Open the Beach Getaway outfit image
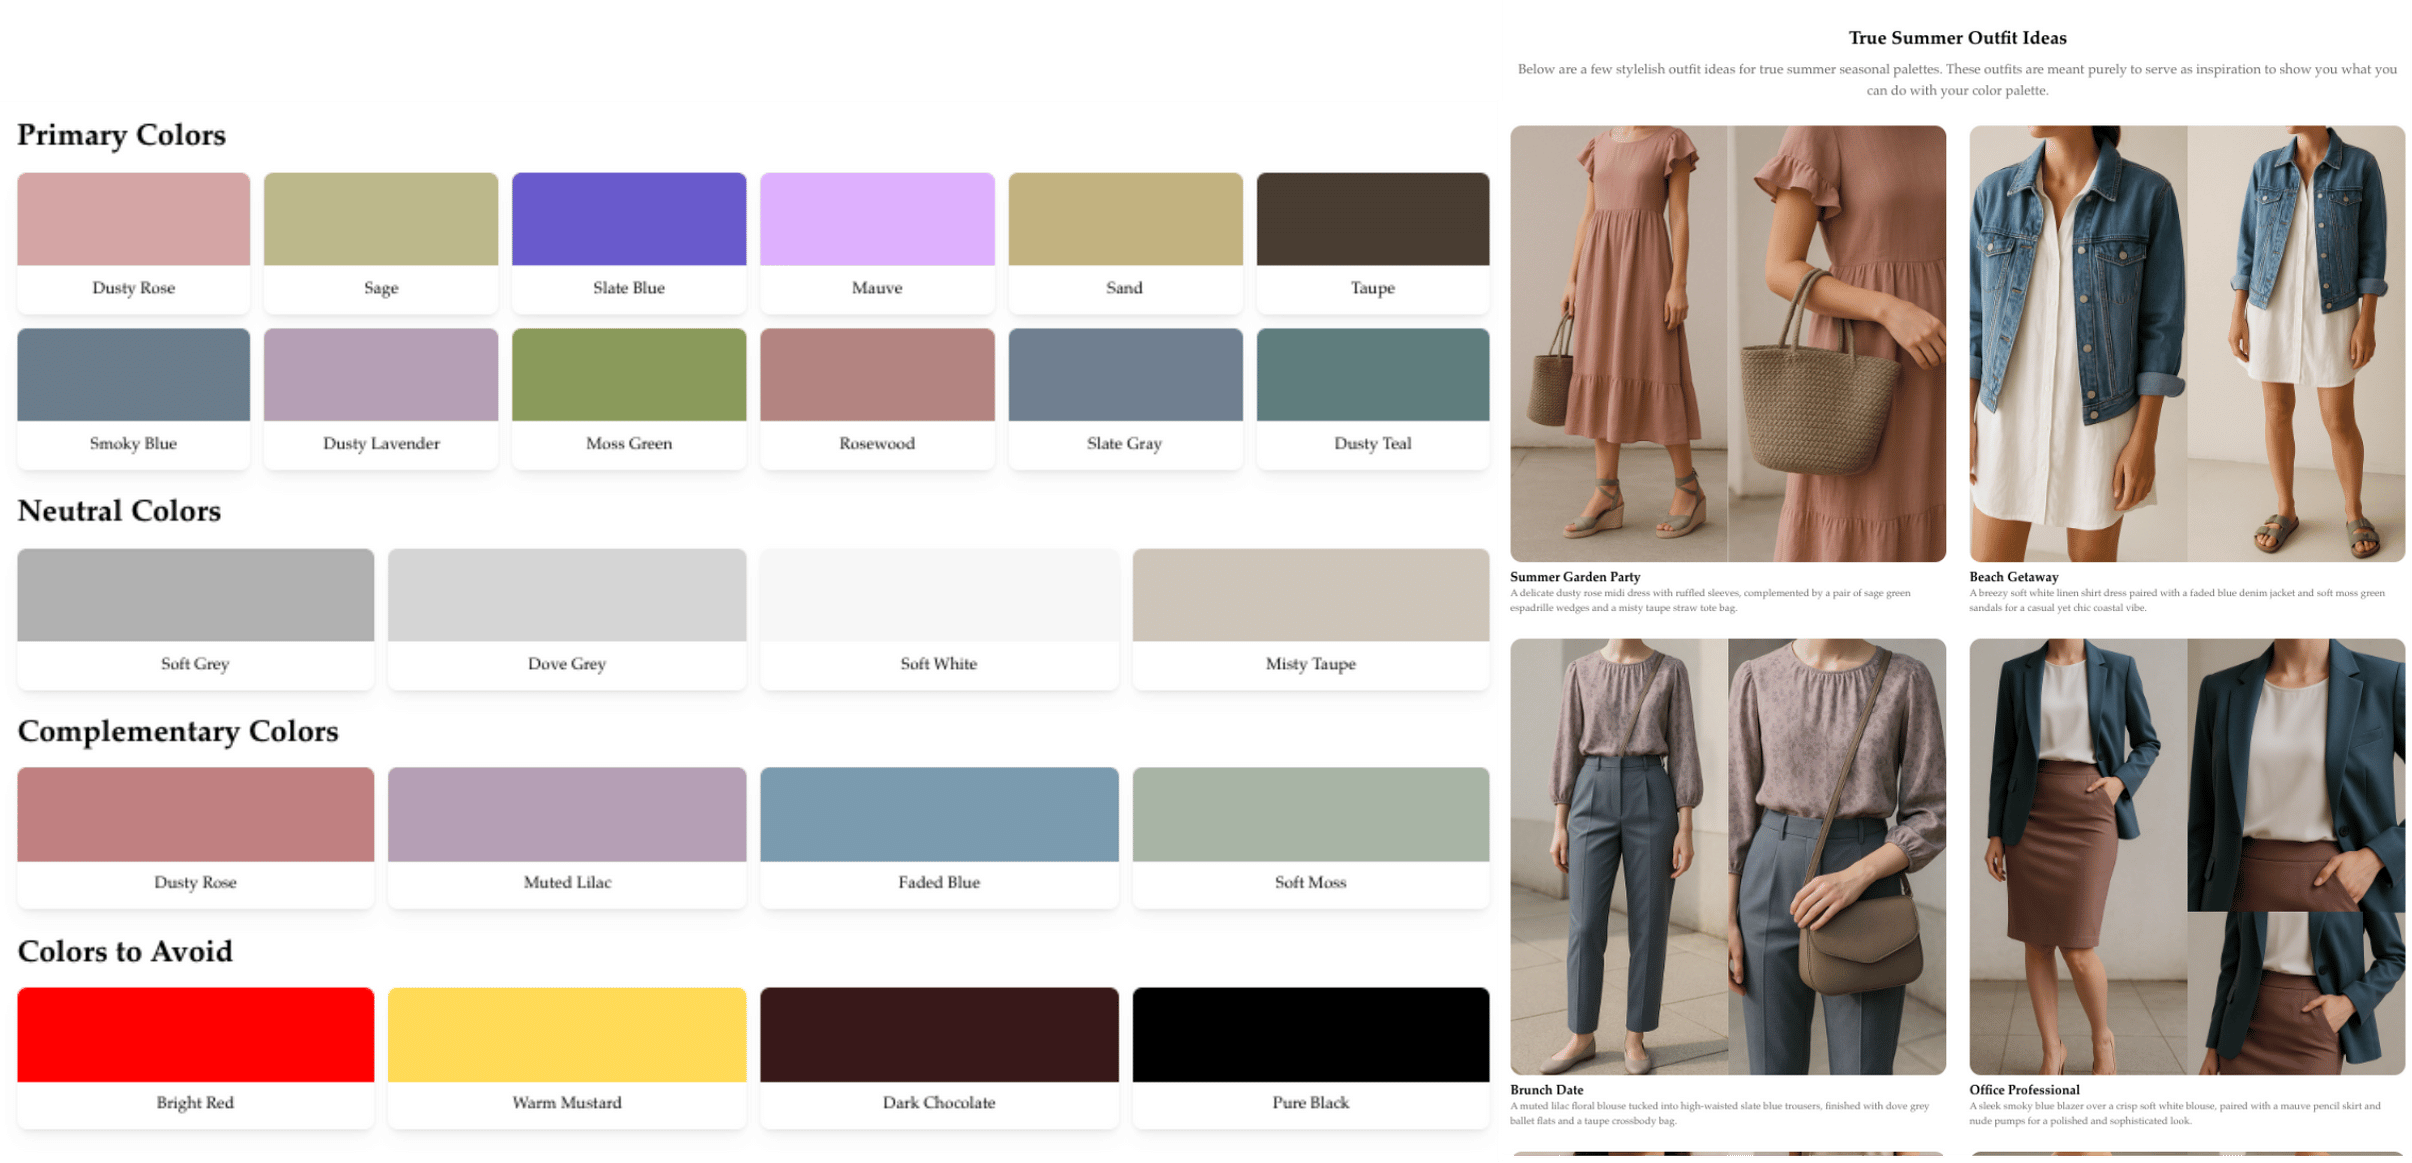The width and height of the screenshot is (2412, 1163). click(2186, 343)
